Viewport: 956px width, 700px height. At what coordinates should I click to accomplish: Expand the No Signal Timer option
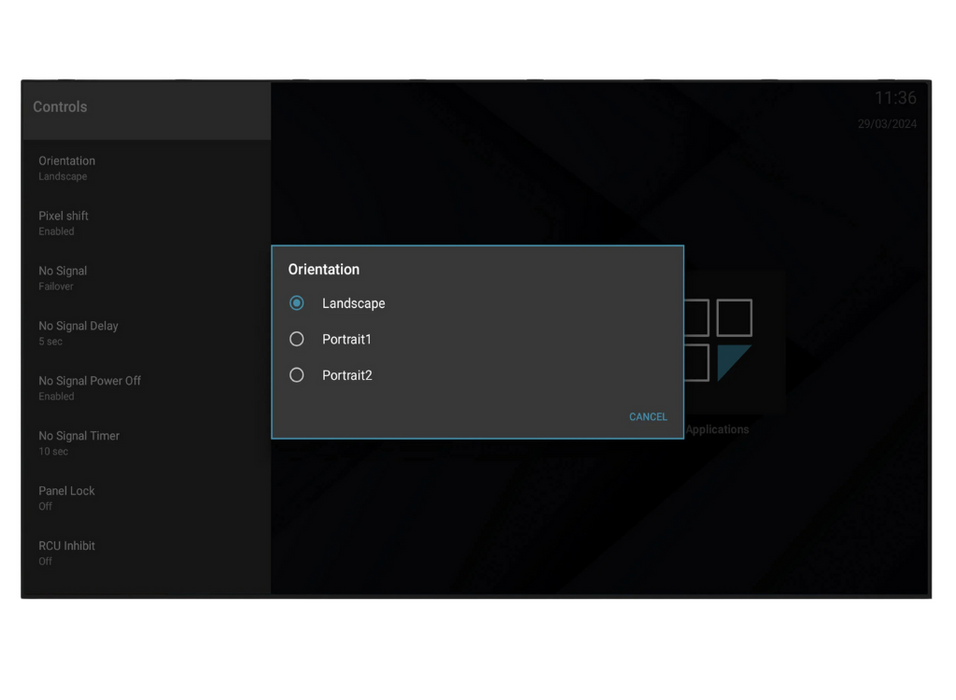click(79, 442)
